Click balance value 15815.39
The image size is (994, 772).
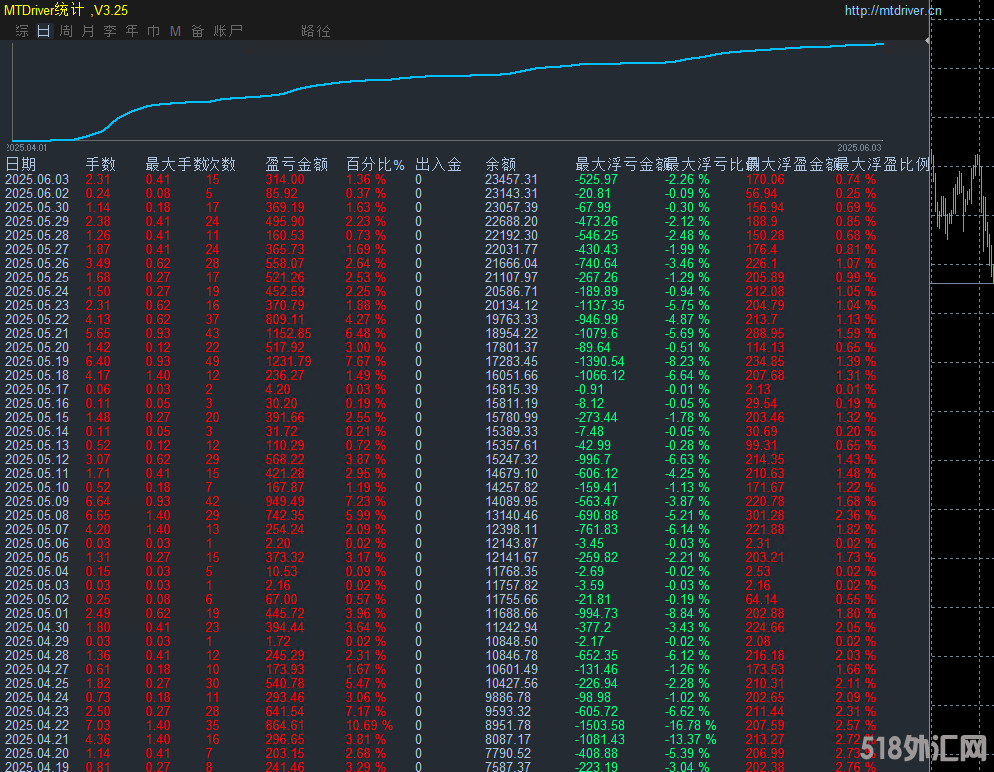point(511,389)
